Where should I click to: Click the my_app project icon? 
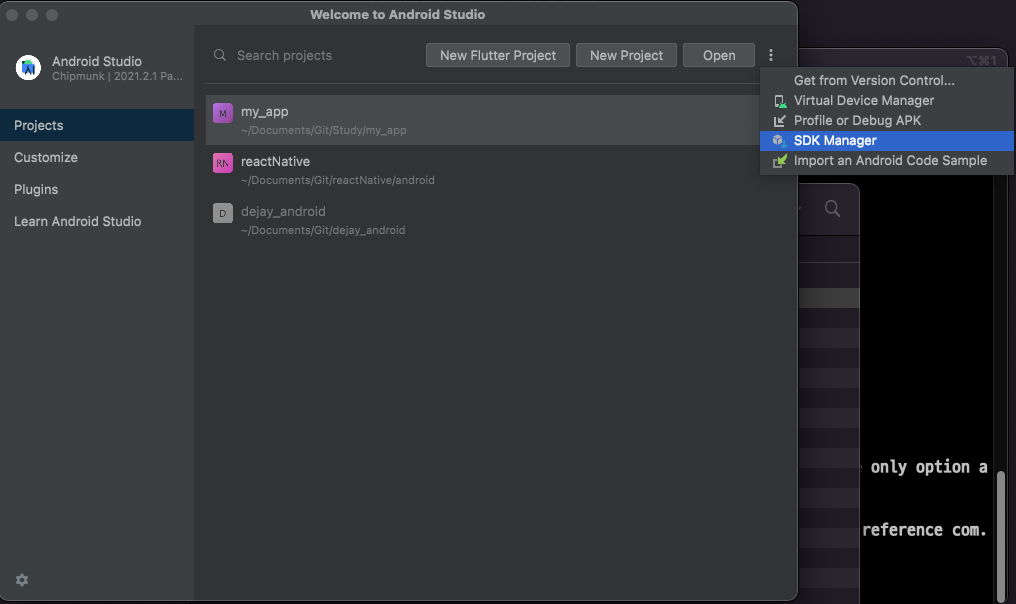223,113
